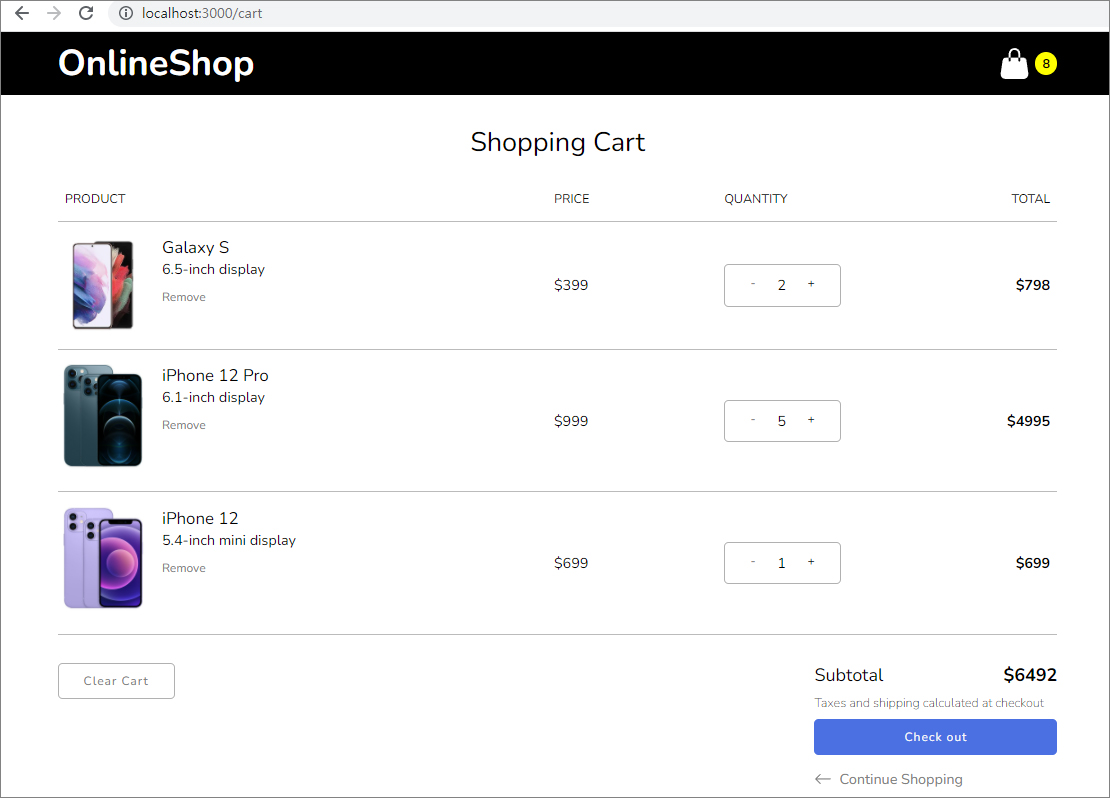Remove iPhone 12 Pro from the cart
Image resolution: width=1110 pixels, height=798 pixels.
[x=184, y=425]
